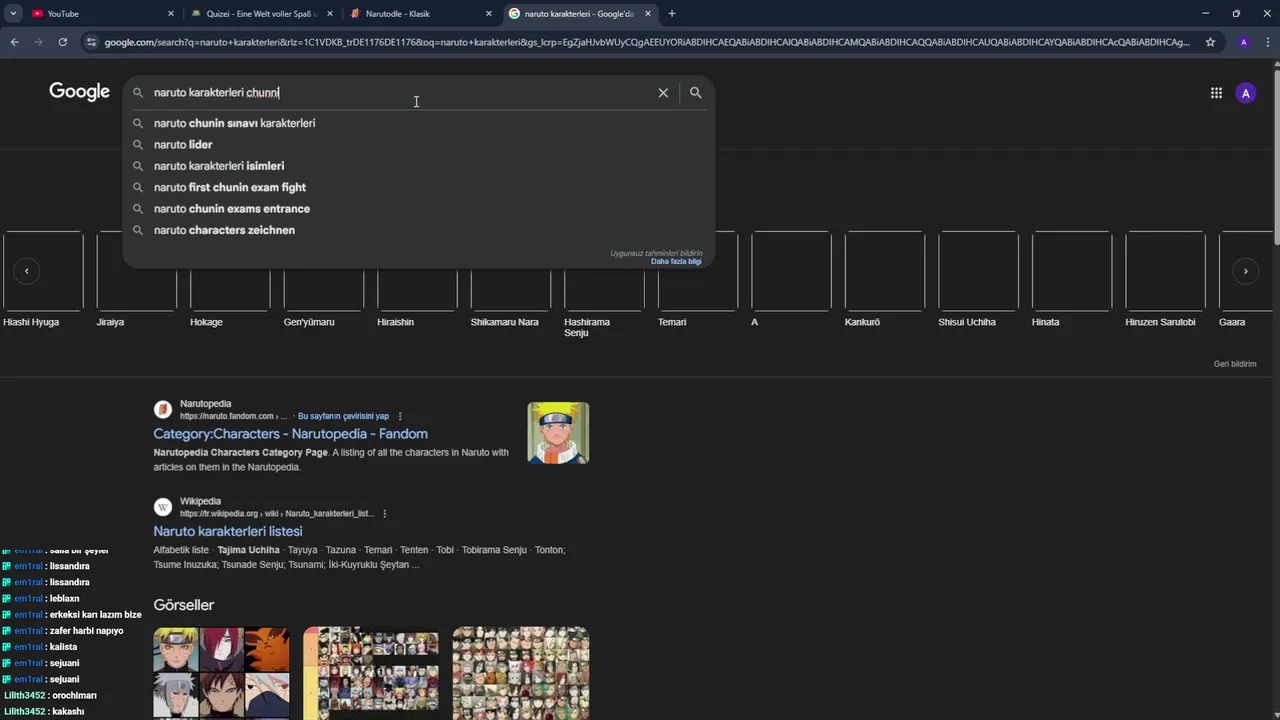Show next carousel characters
Viewport: 1280px width, 720px height.
(x=1245, y=271)
